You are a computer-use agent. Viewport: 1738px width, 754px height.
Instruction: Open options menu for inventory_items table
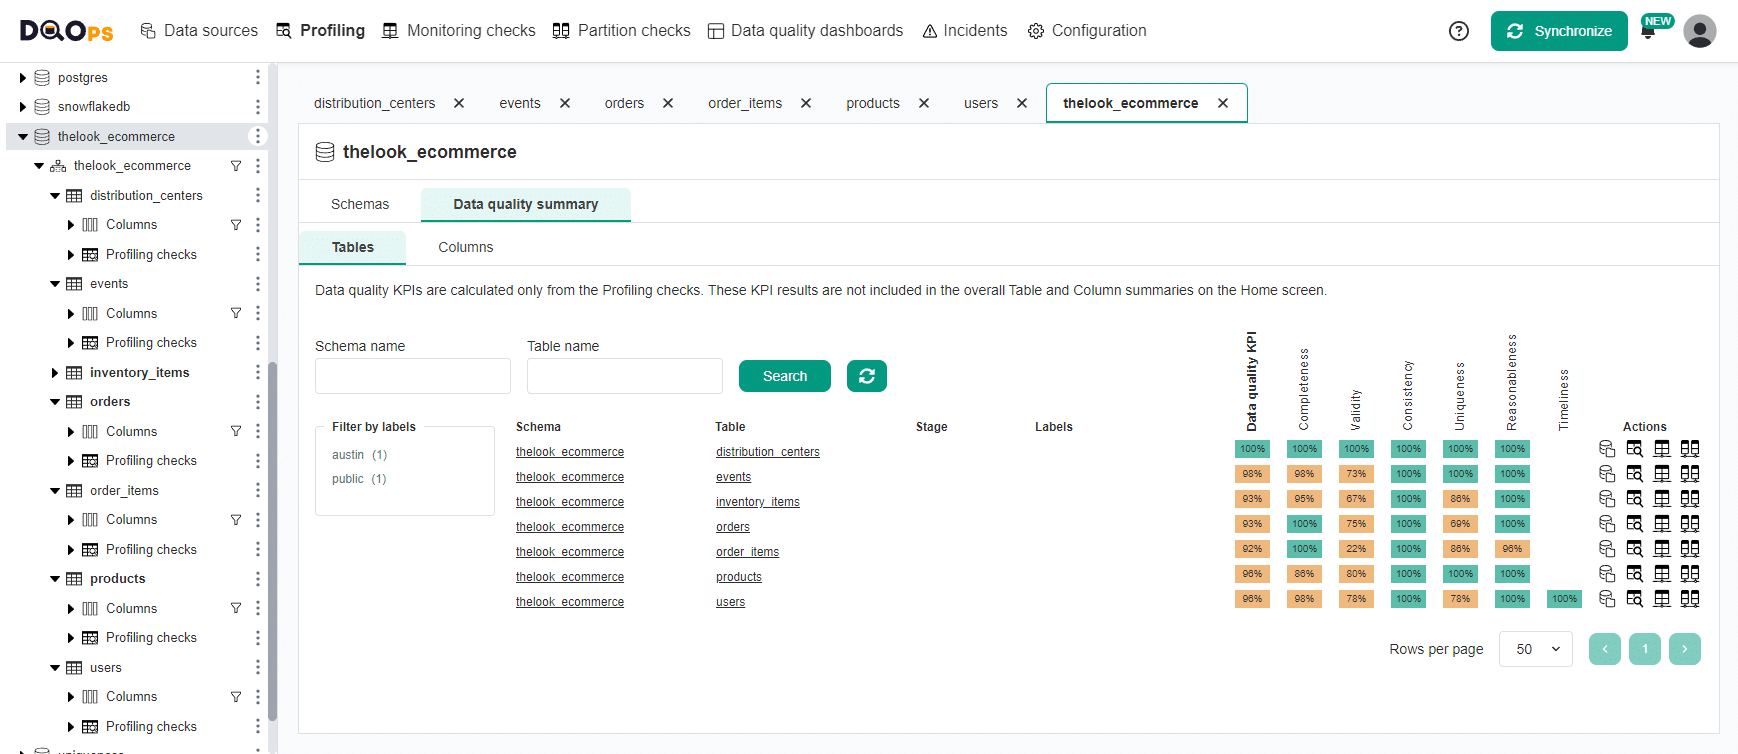point(258,373)
